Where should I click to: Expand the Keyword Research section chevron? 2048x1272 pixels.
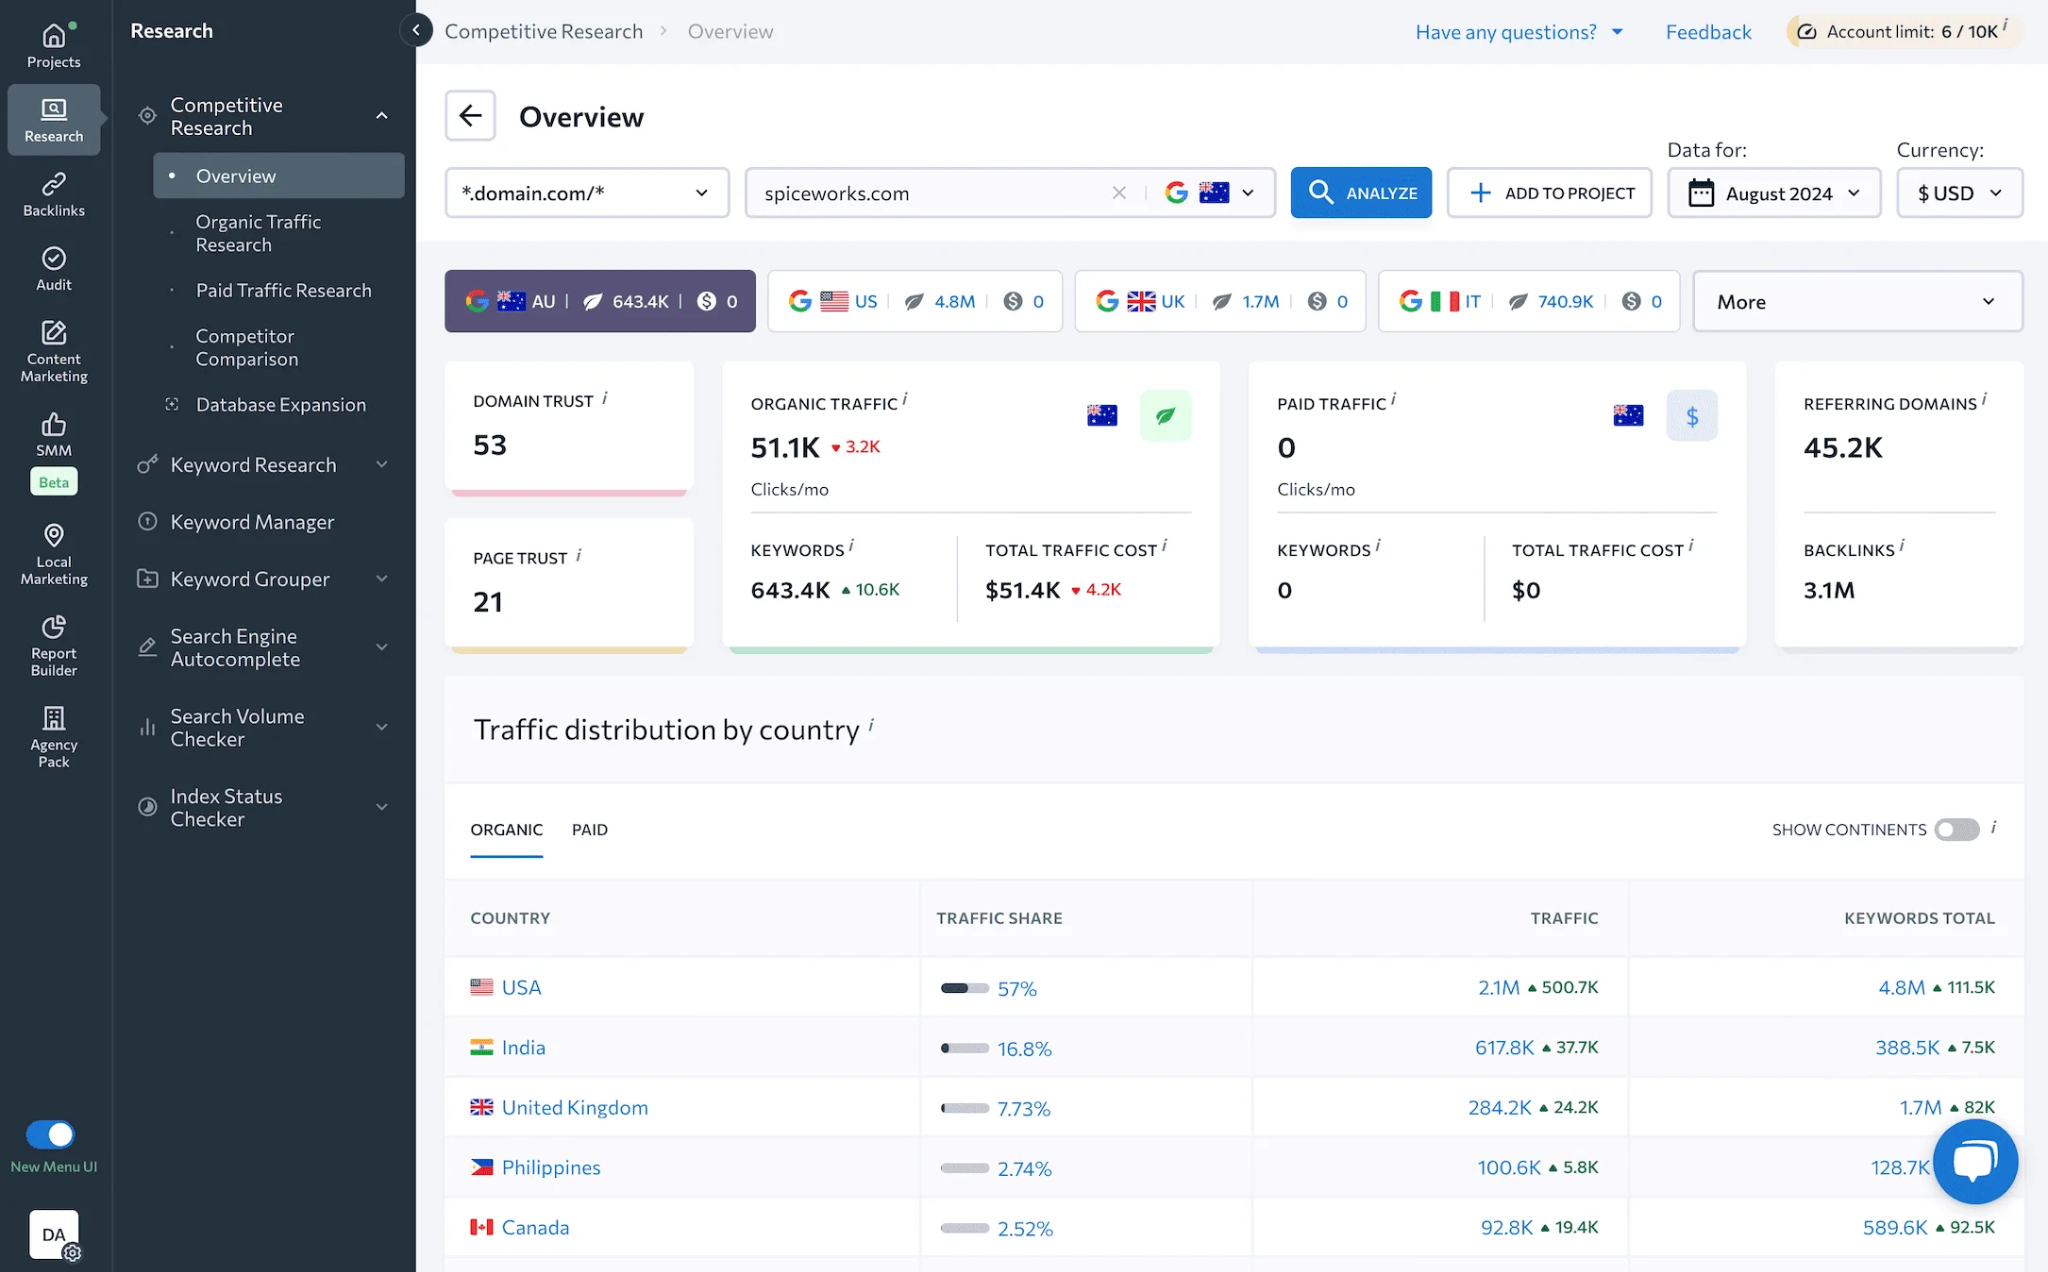coord(382,464)
